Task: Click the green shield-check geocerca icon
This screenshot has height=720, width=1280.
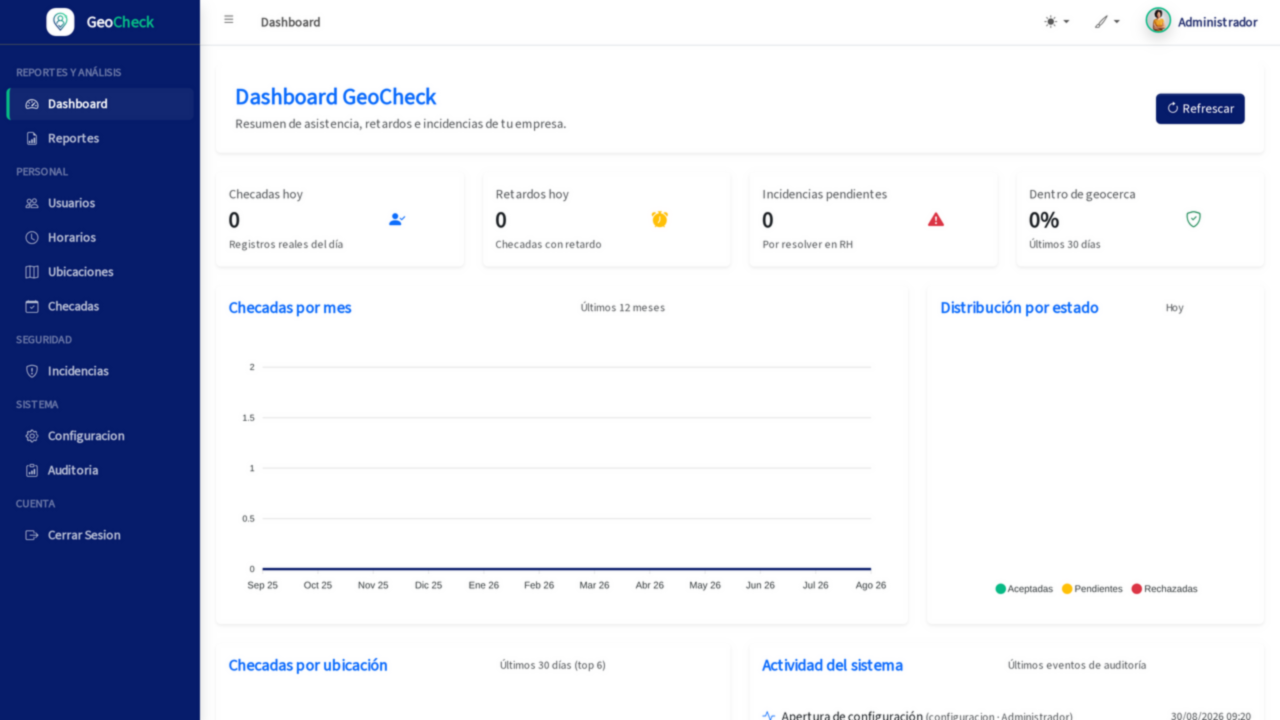Action: pos(1193,219)
